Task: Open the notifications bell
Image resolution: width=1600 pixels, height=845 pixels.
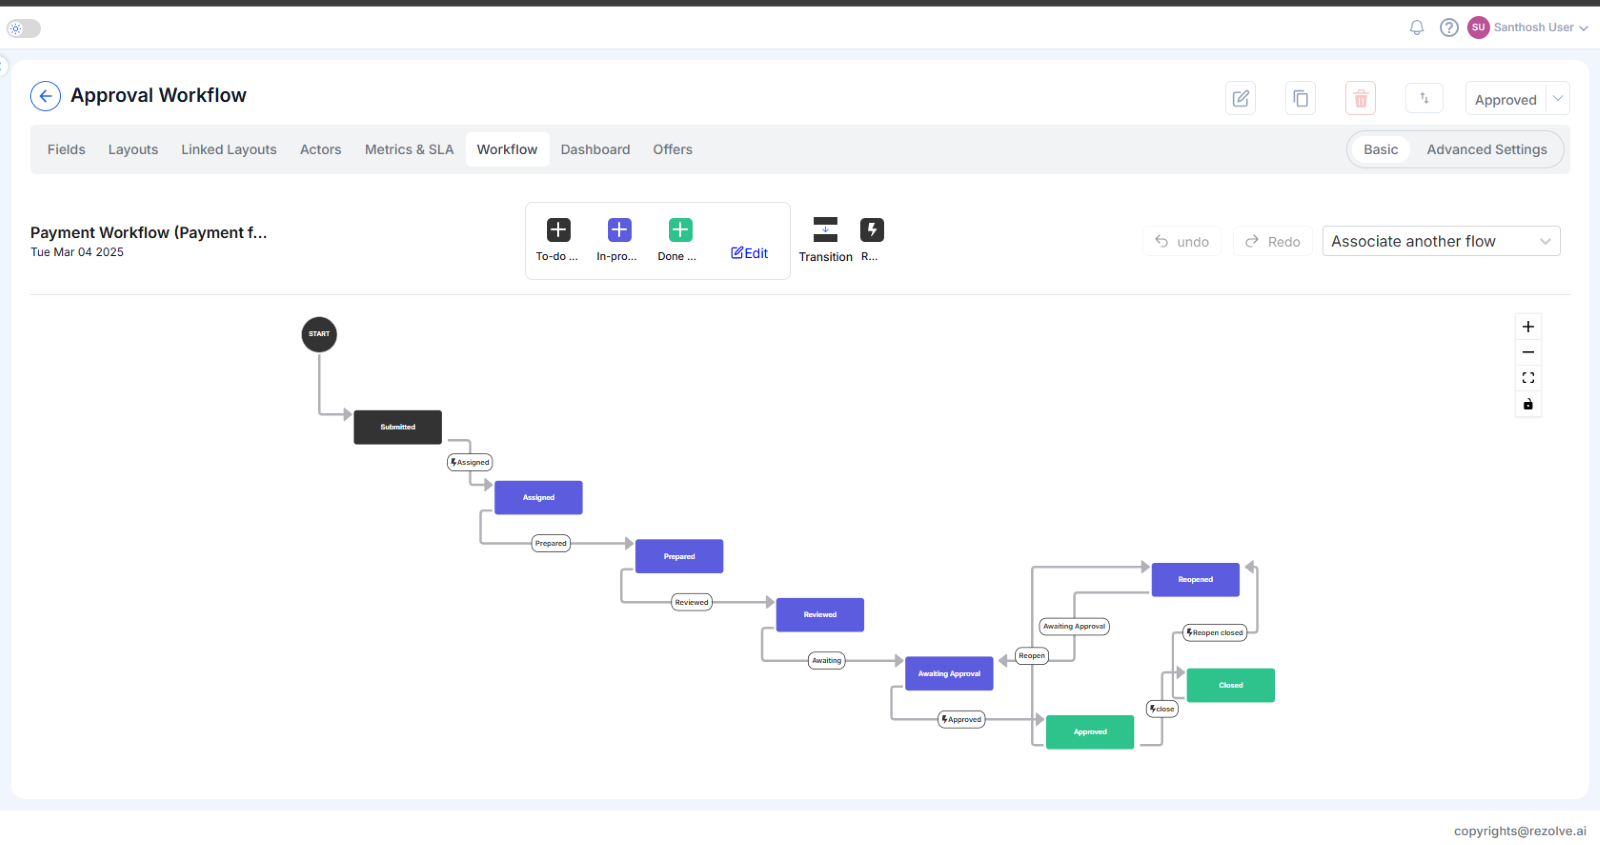Action: (1417, 28)
